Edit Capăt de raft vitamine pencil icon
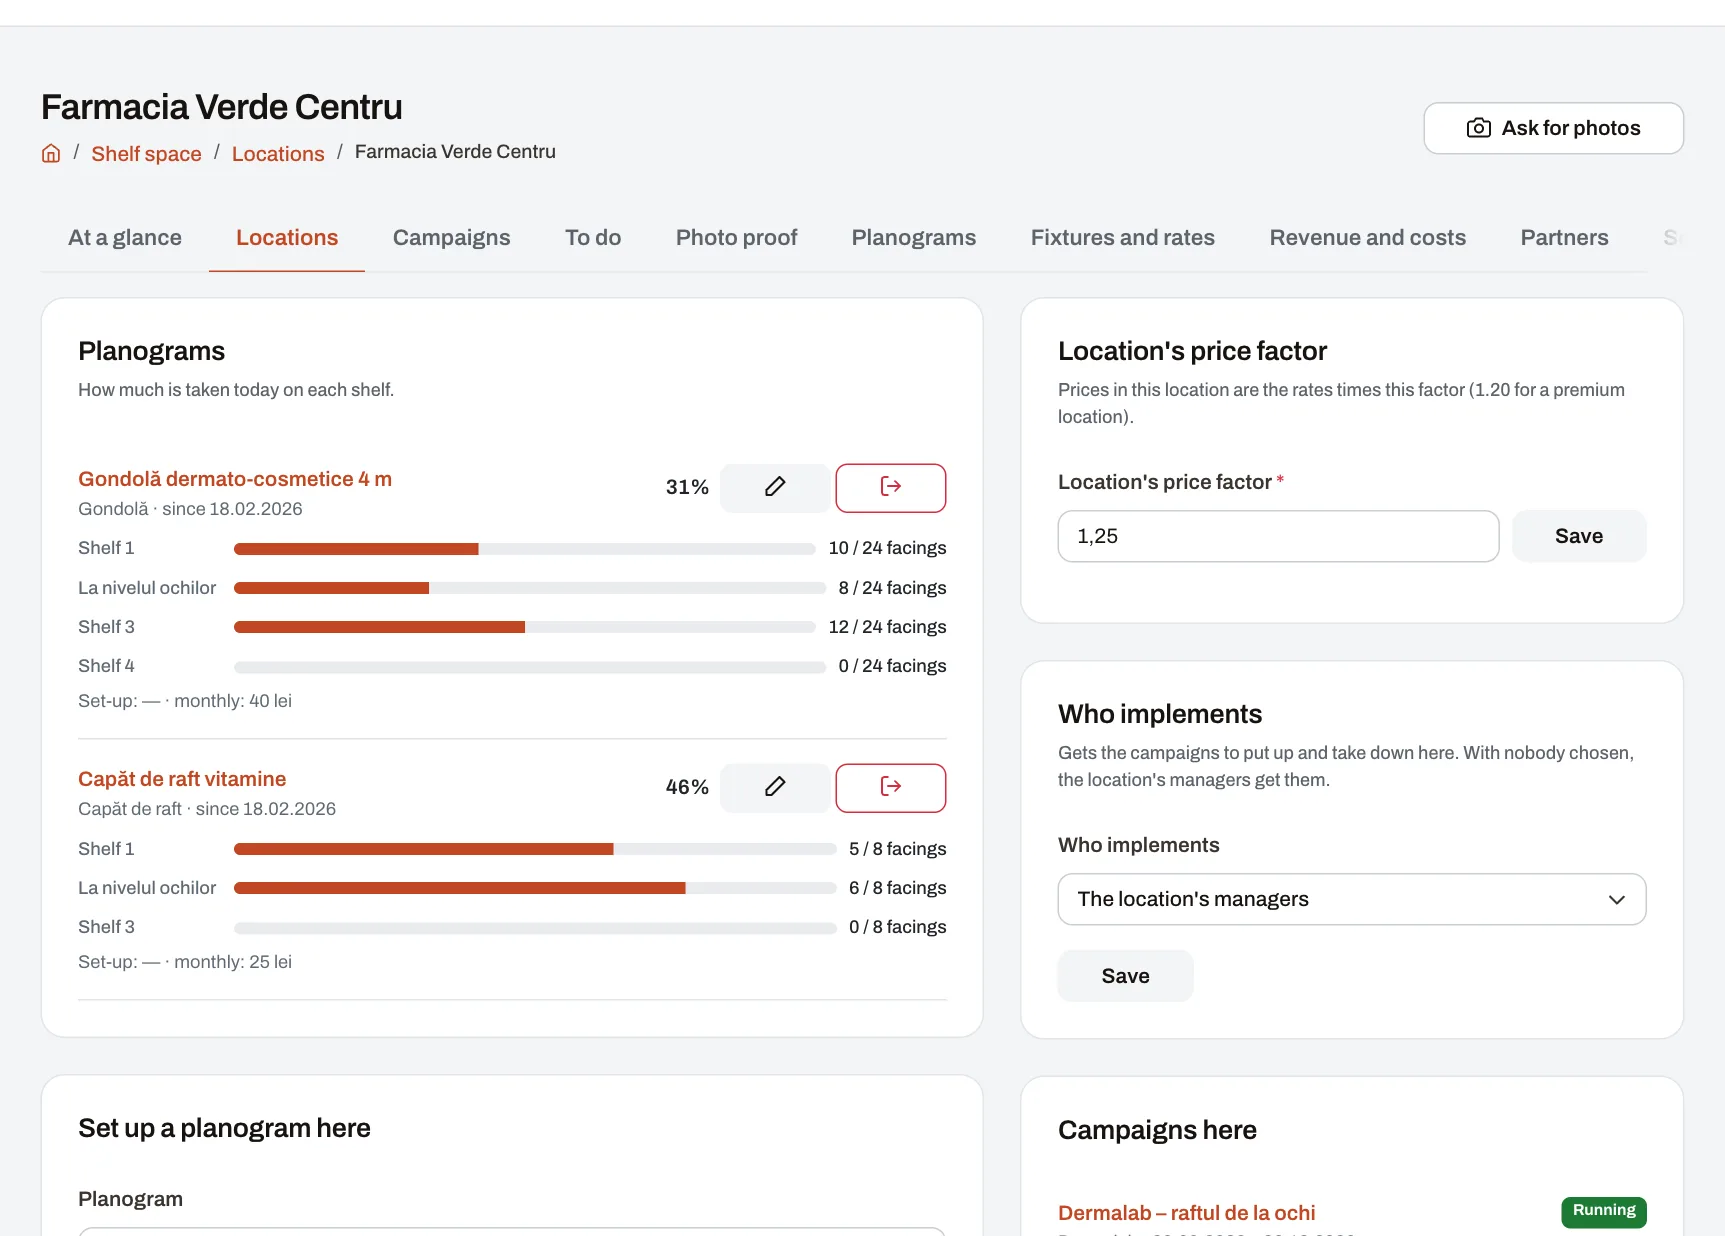The width and height of the screenshot is (1725, 1236). click(x=775, y=787)
